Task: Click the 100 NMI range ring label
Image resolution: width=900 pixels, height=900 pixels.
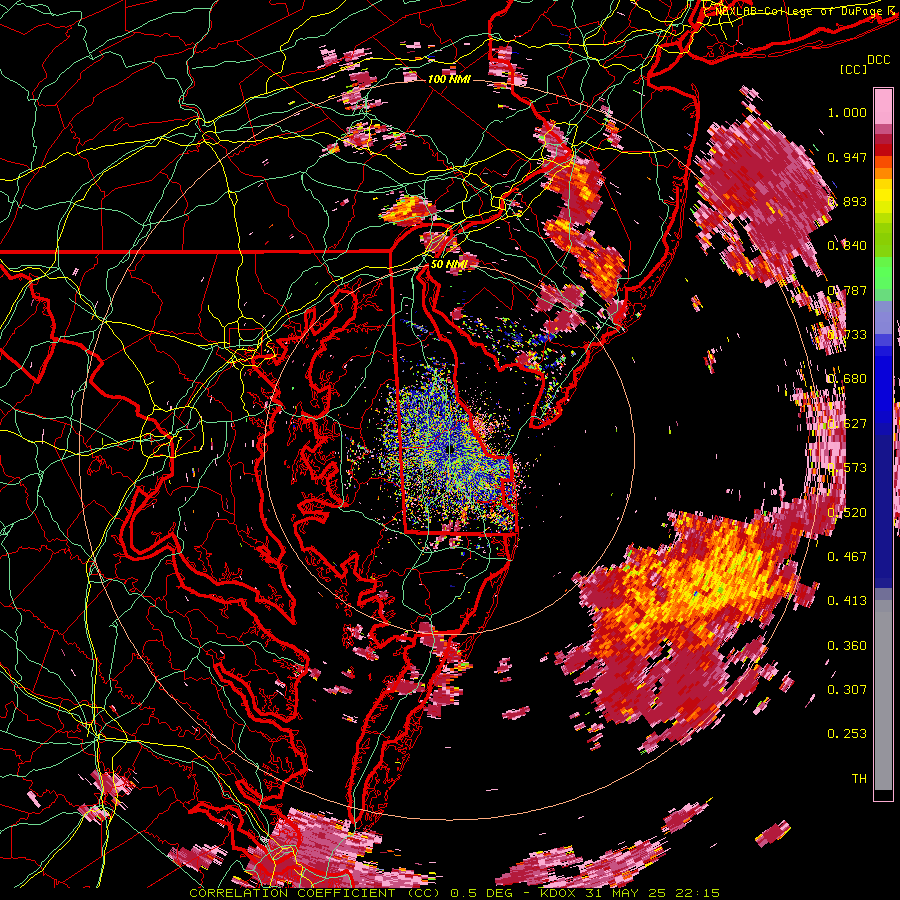Action: (449, 79)
